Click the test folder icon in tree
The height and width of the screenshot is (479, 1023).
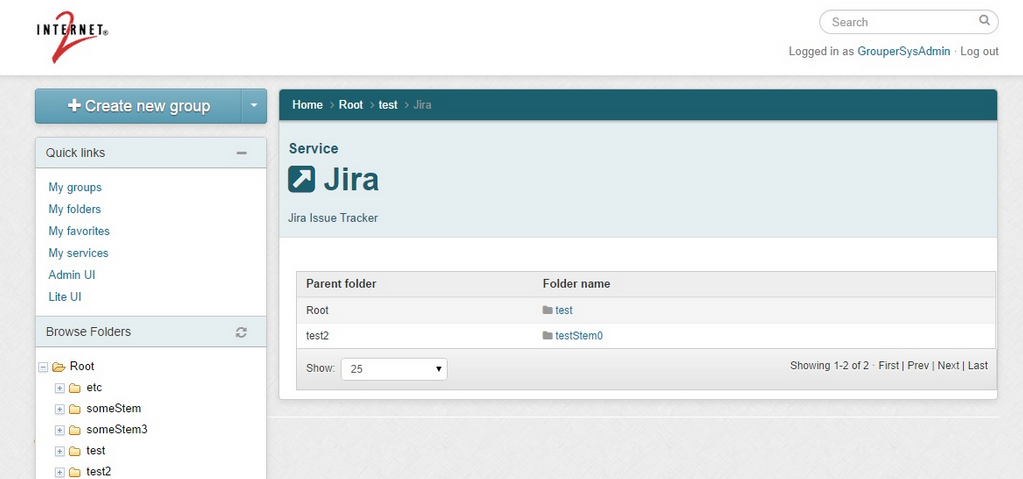point(74,451)
